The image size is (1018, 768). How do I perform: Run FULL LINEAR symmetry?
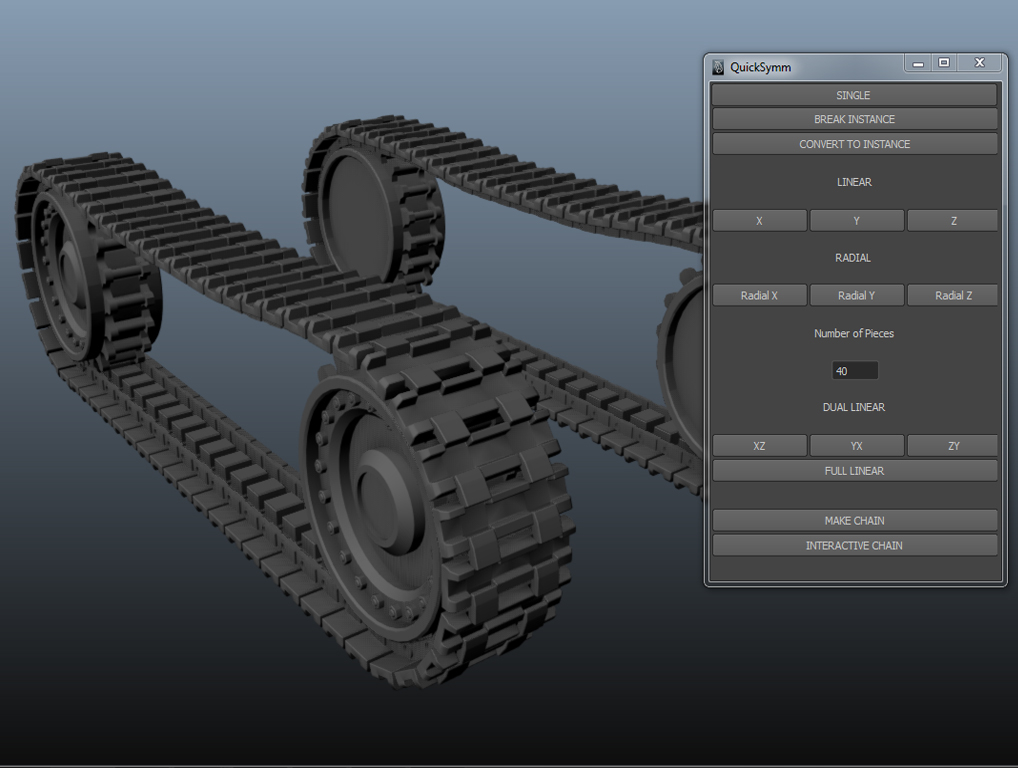[x=854, y=470]
